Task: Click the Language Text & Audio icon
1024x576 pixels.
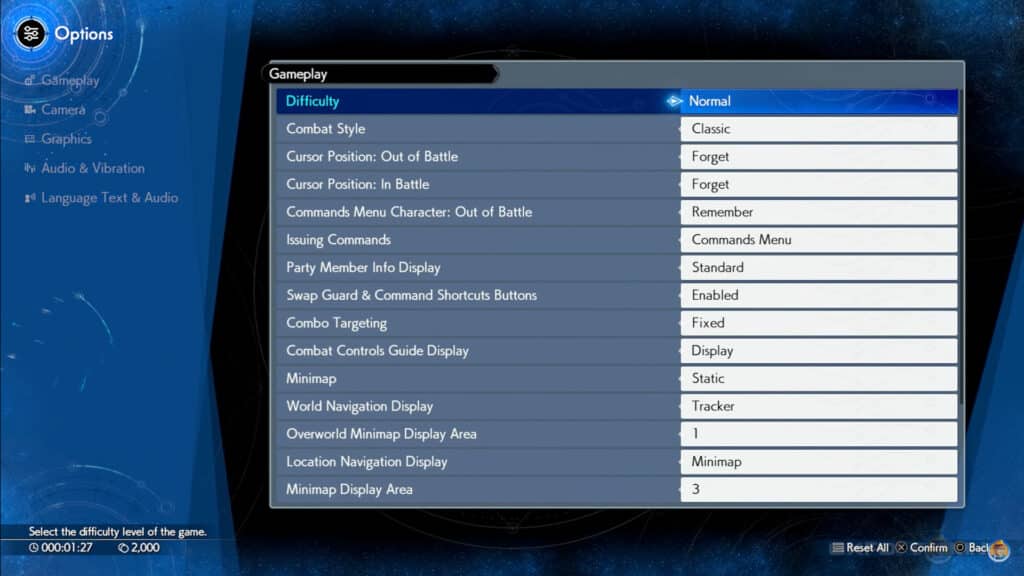Action: [x=29, y=198]
